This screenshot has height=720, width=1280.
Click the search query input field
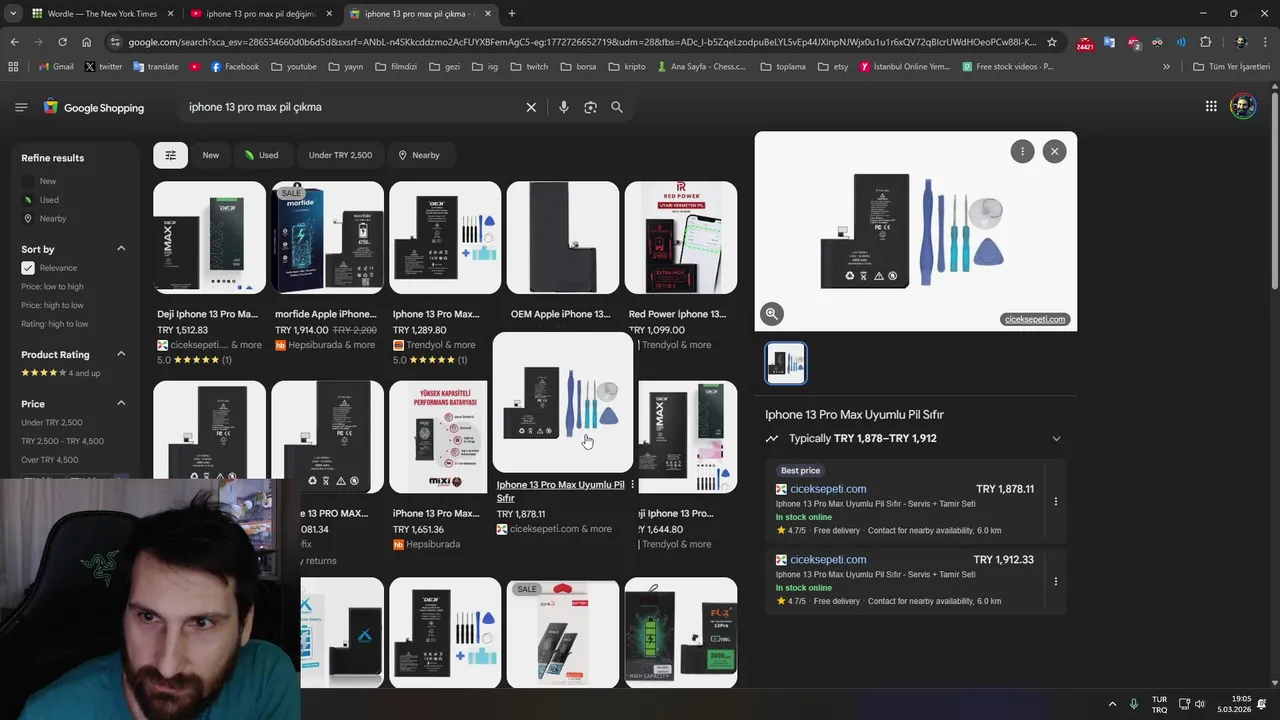coord(350,107)
